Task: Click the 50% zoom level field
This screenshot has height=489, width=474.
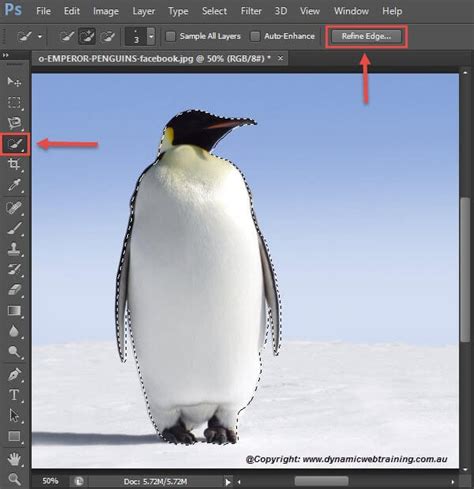Action: [50, 481]
